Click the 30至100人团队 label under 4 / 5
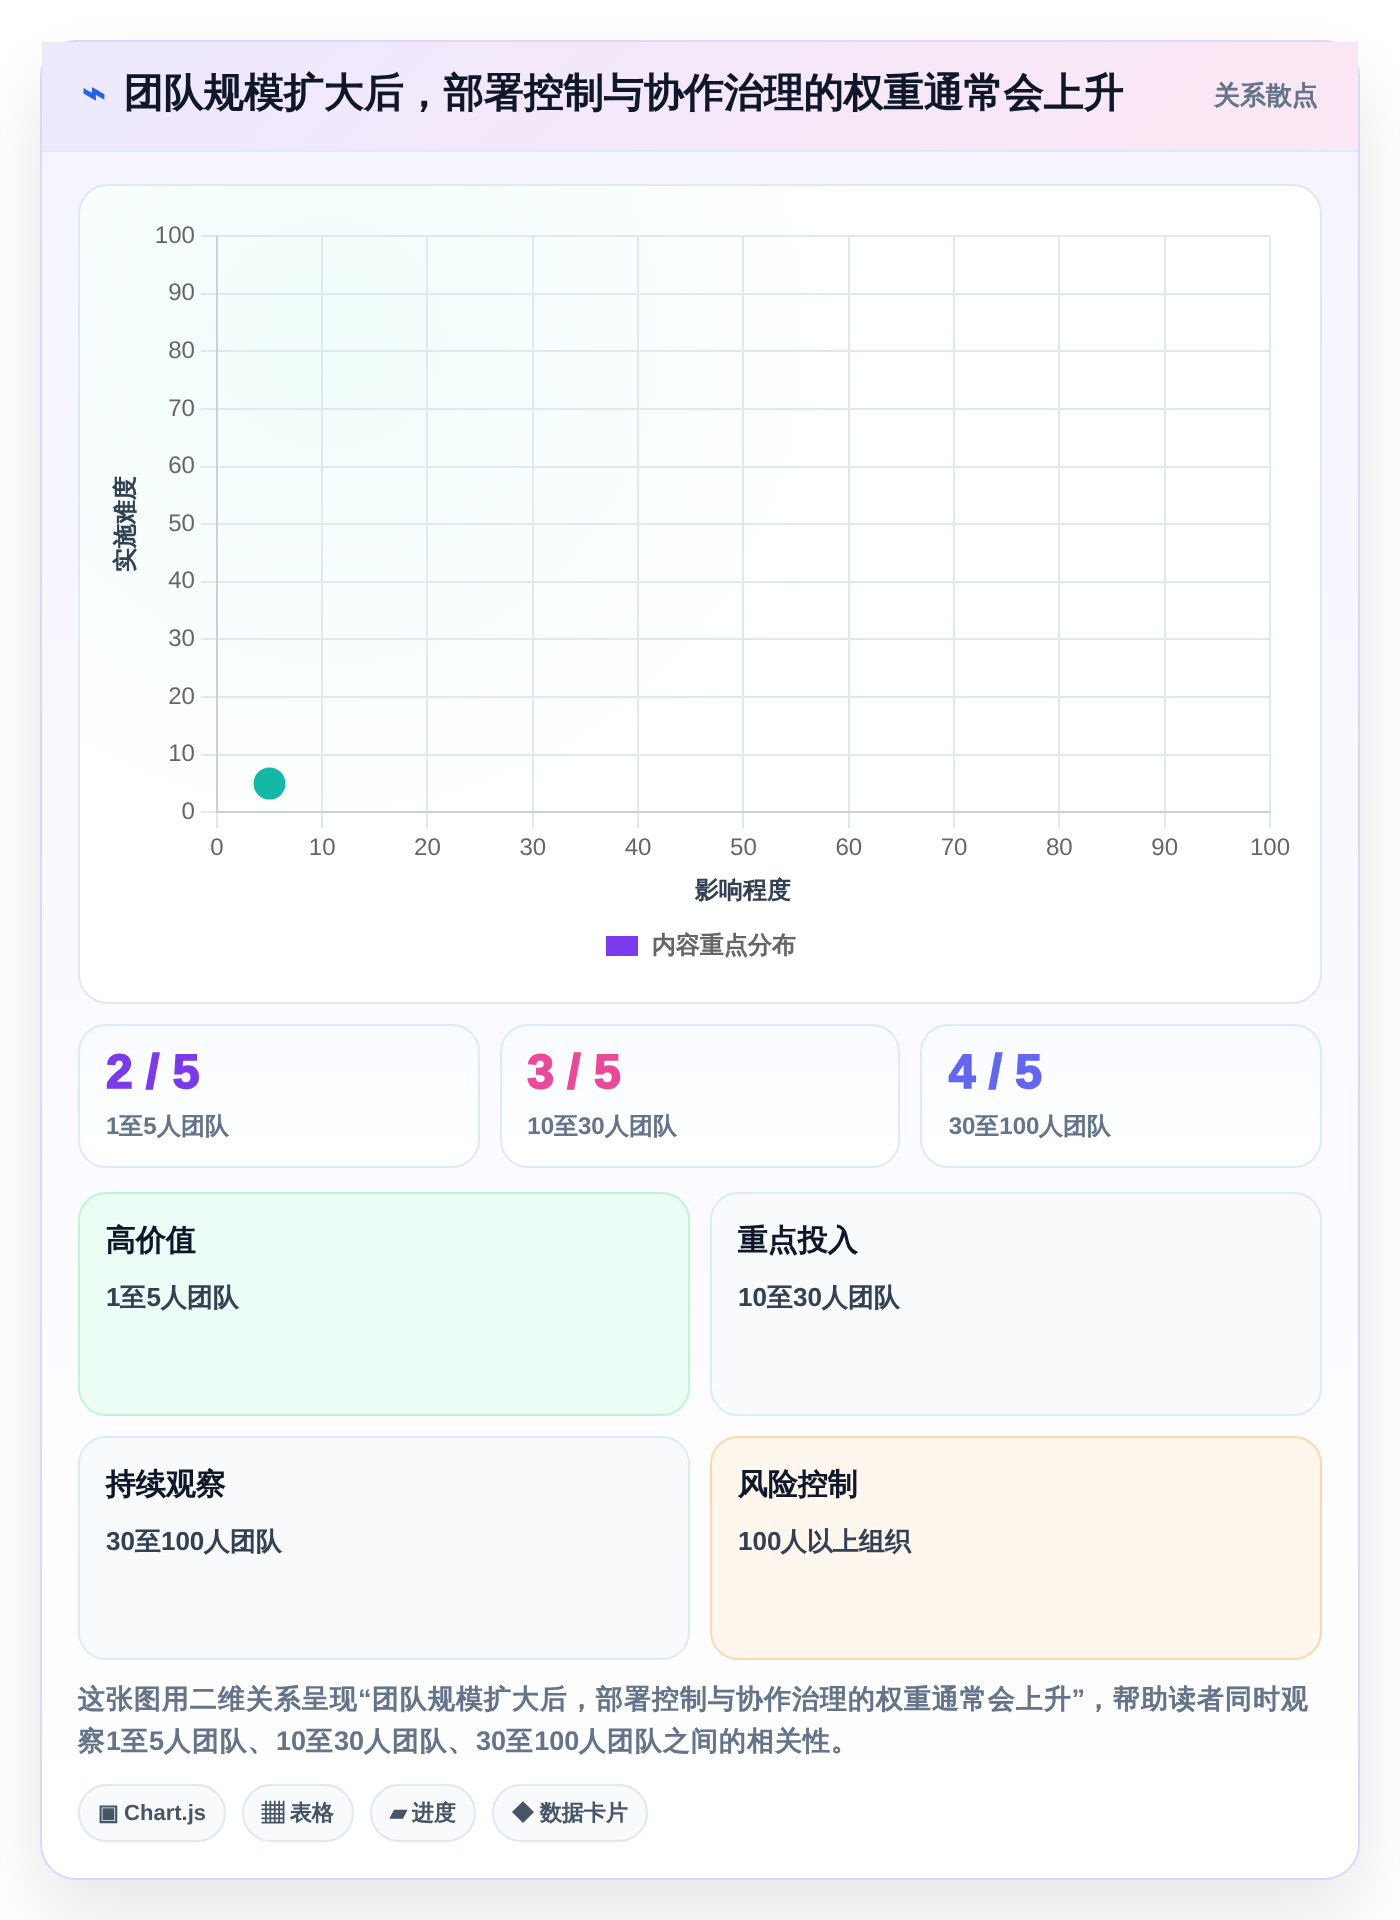This screenshot has width=1400, height=1920. (x=1029, y=1127)
